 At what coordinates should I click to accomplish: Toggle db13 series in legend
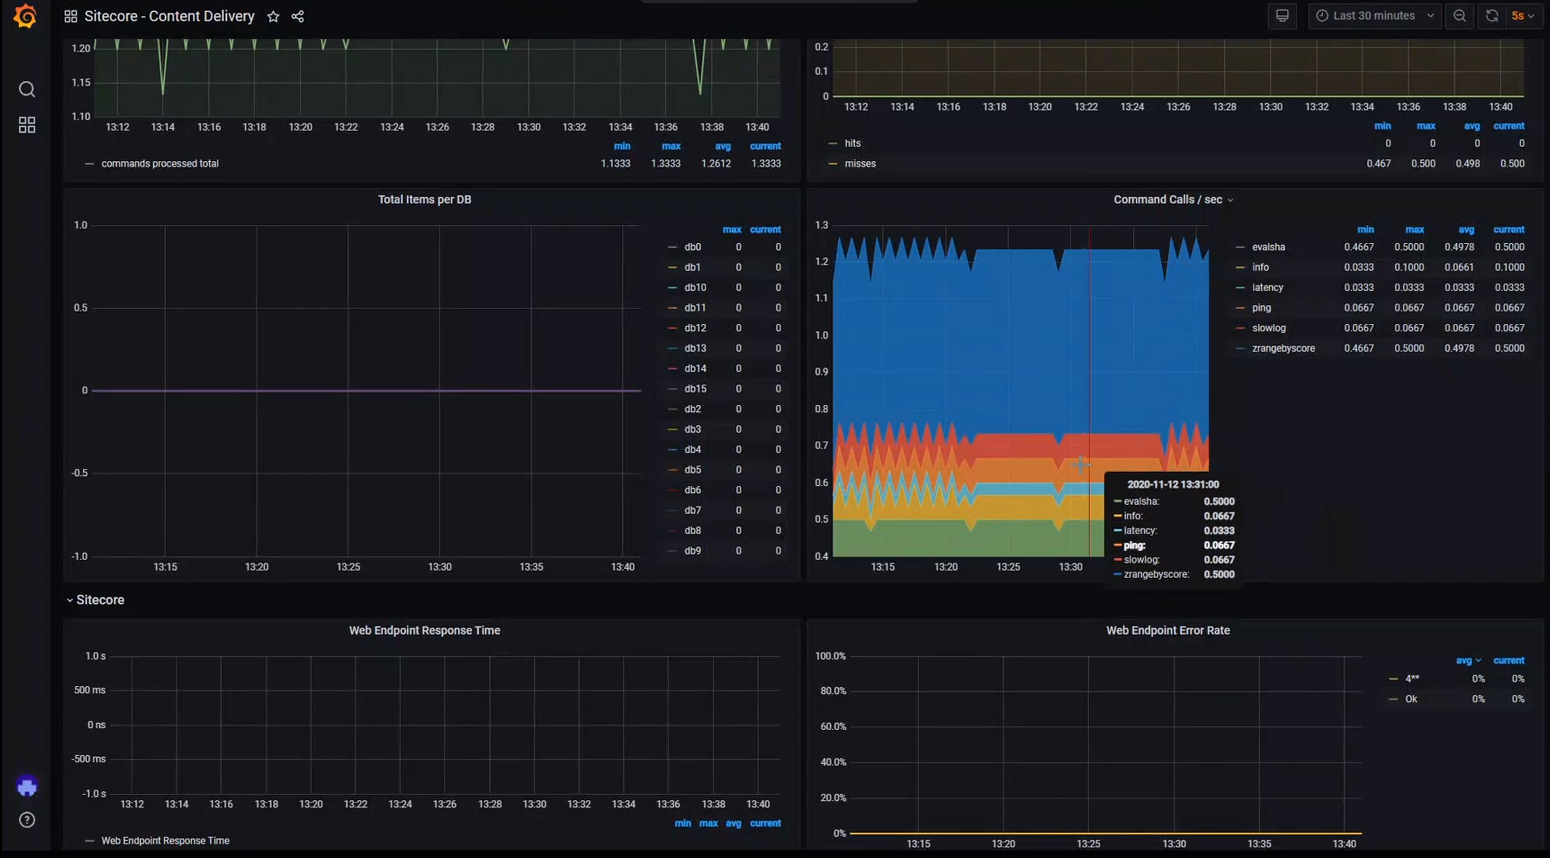coord(695,348)
